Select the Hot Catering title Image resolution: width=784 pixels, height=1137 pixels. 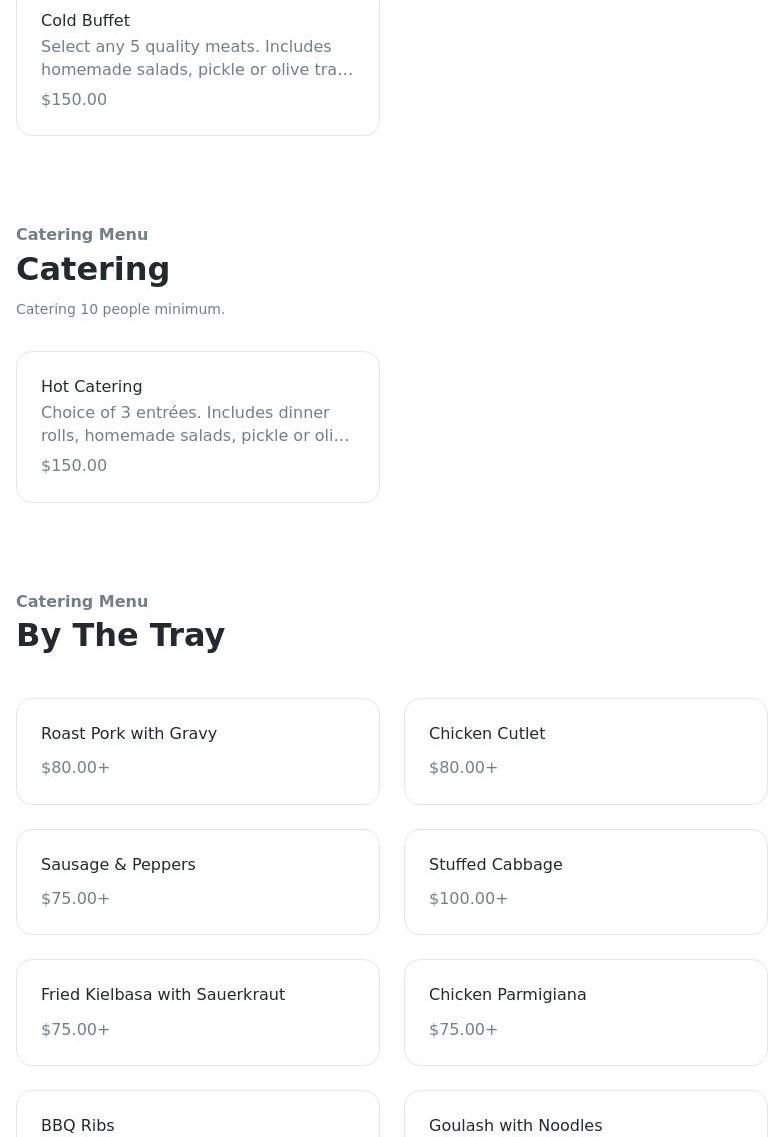point(91,386)
